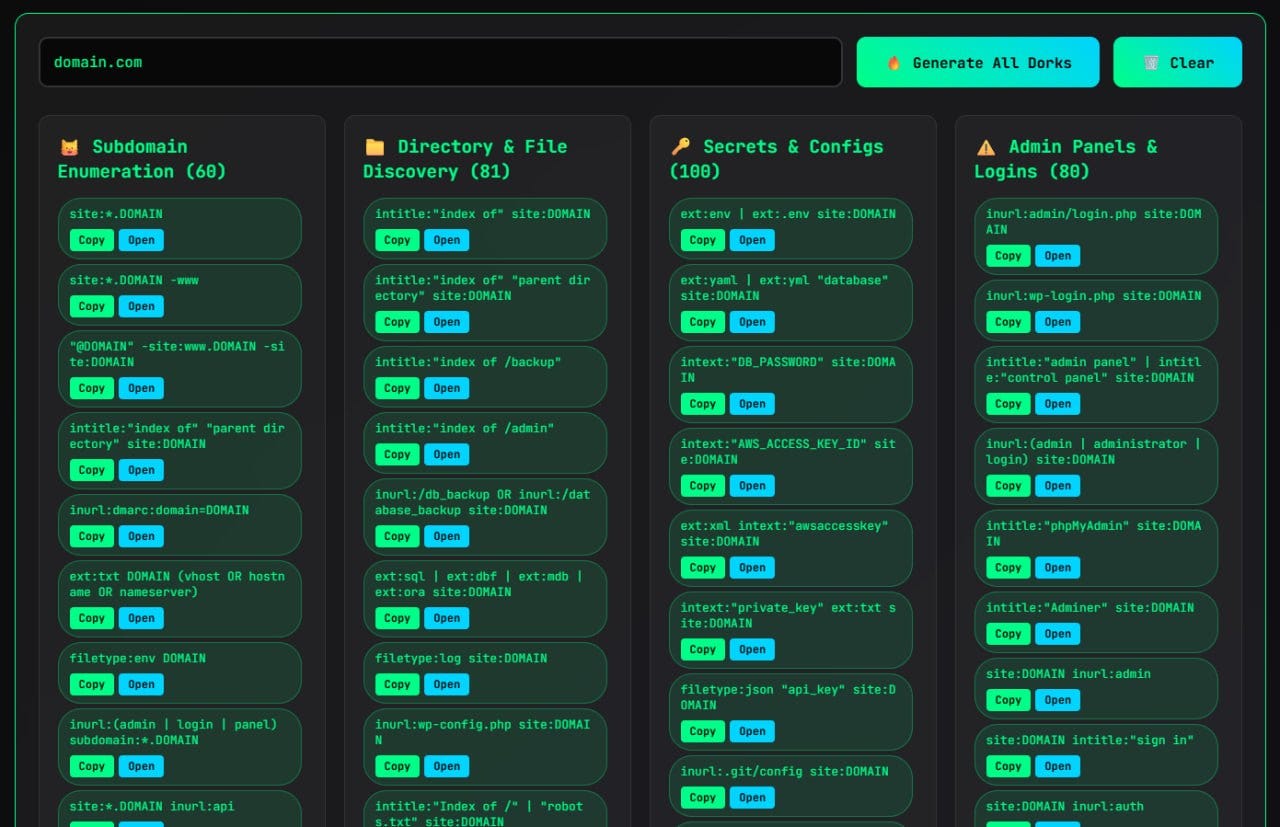This screenshot has width=1280, height=827.
Task: Open the inurl:dmarc:domain=DOMAIN dork
Action: pyautogui.click(x=141, y=536)
